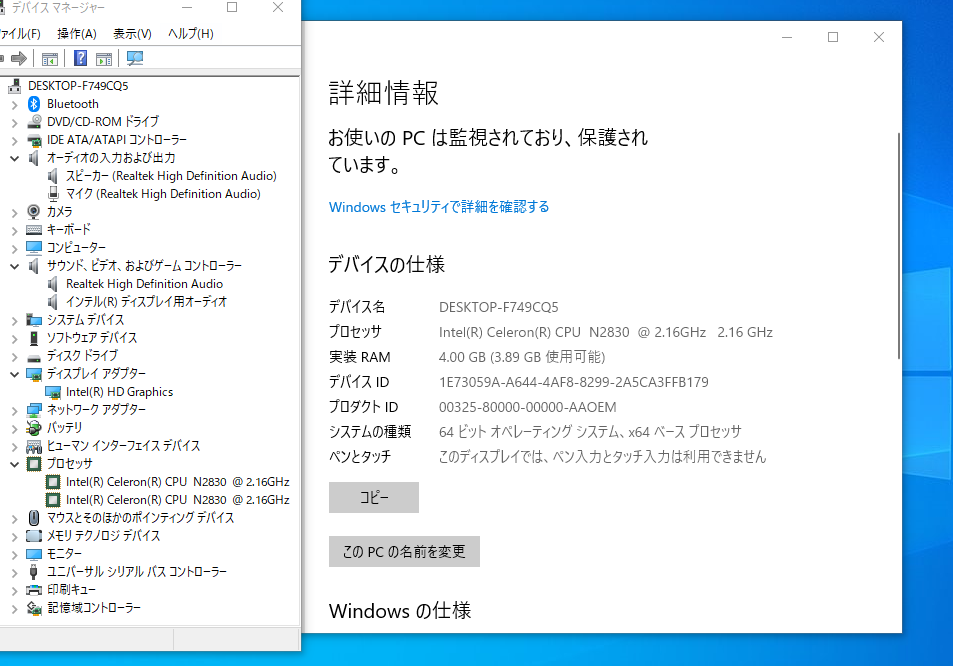Open the ファイル(F) menu
This screenshot has height=666, width=953.
[19, 33]
